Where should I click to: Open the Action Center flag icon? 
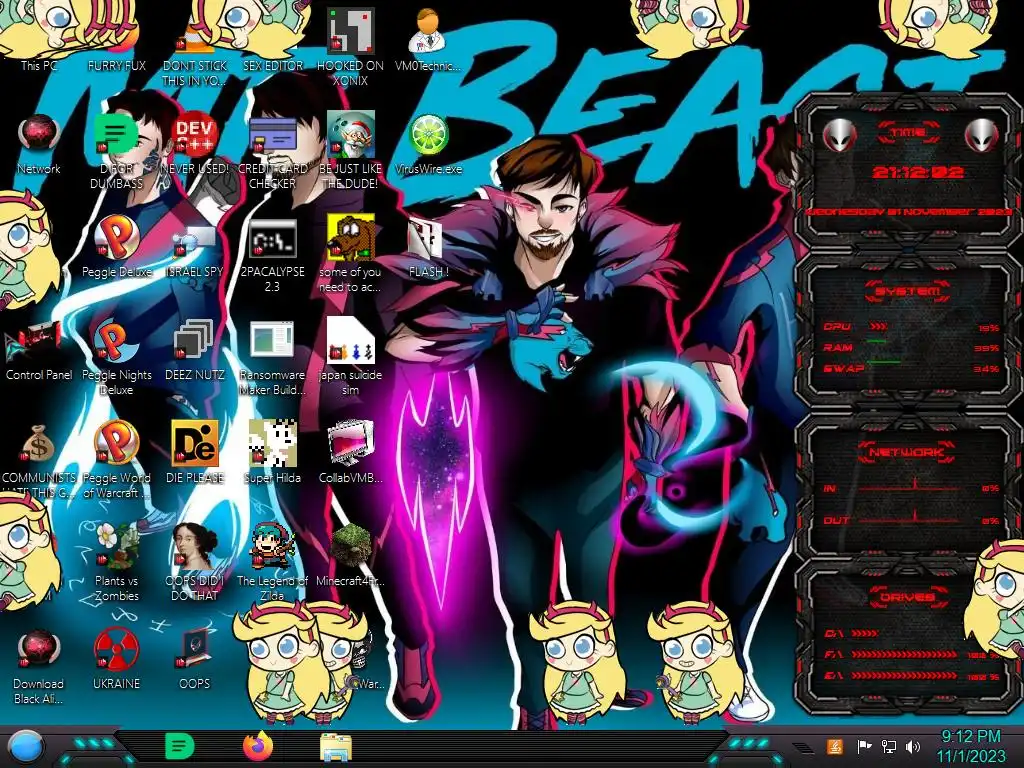(x=864, y=746)
